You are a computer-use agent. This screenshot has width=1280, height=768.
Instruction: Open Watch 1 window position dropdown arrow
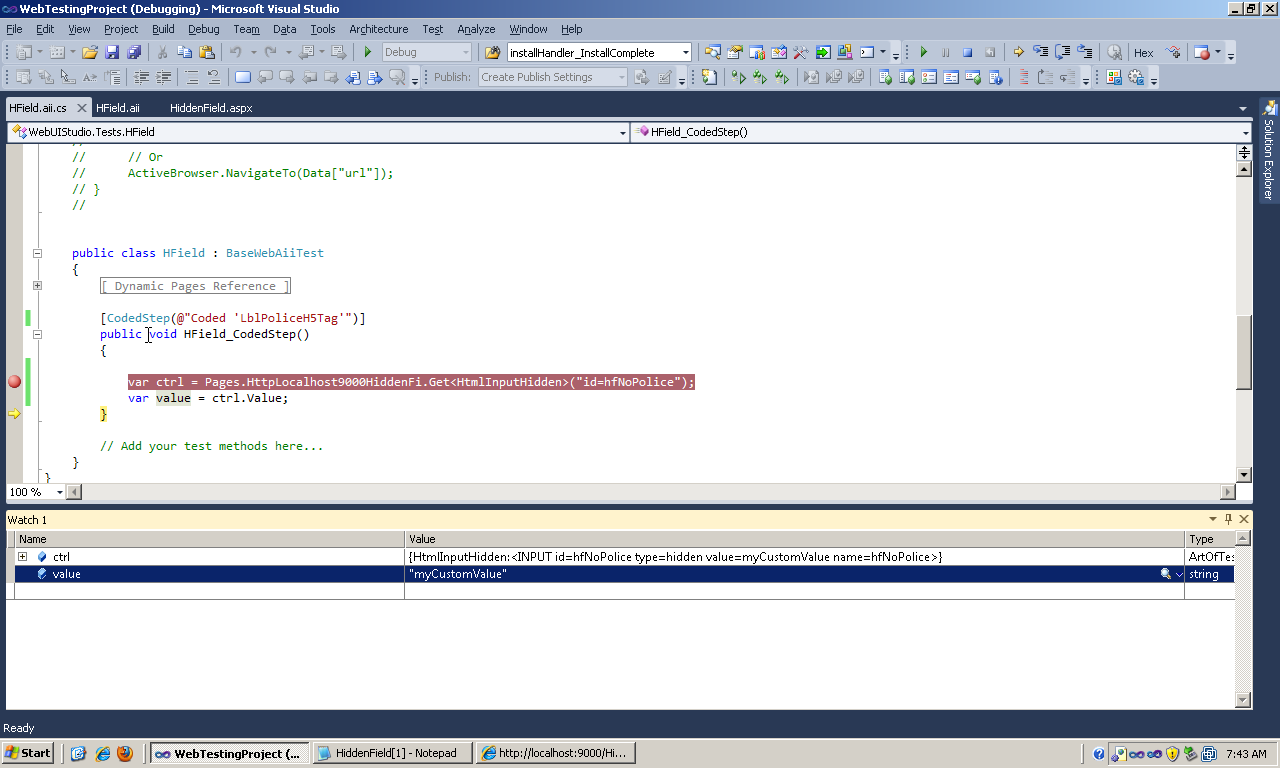click(x=1213, y=519)
